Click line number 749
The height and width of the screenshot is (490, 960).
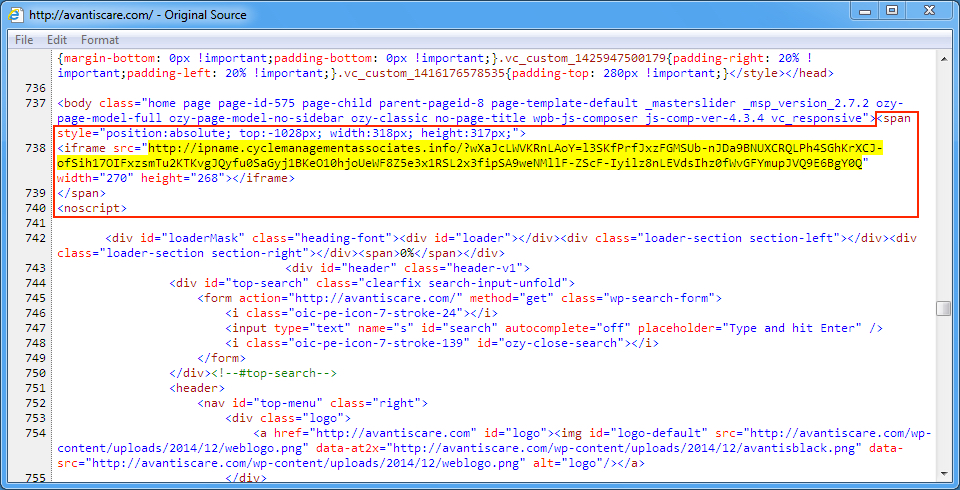(x=34, y=358)
